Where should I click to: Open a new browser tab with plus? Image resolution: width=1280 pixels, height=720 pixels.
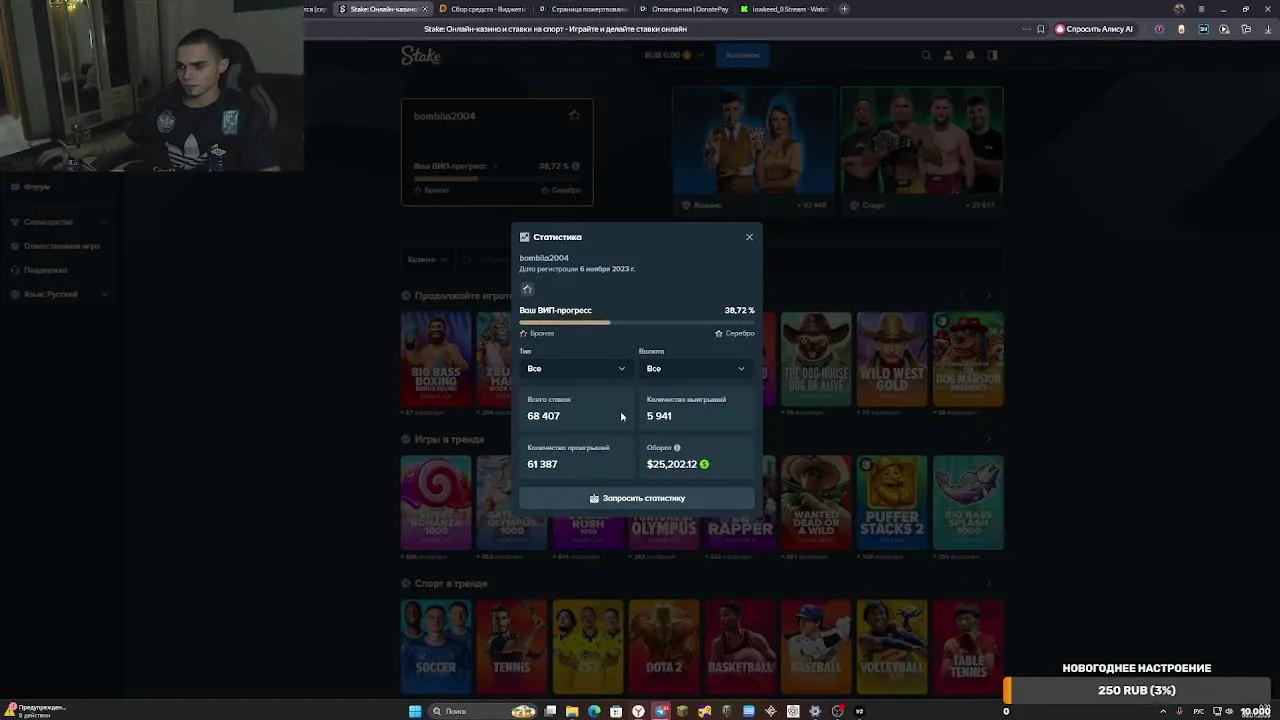point(844,9)
